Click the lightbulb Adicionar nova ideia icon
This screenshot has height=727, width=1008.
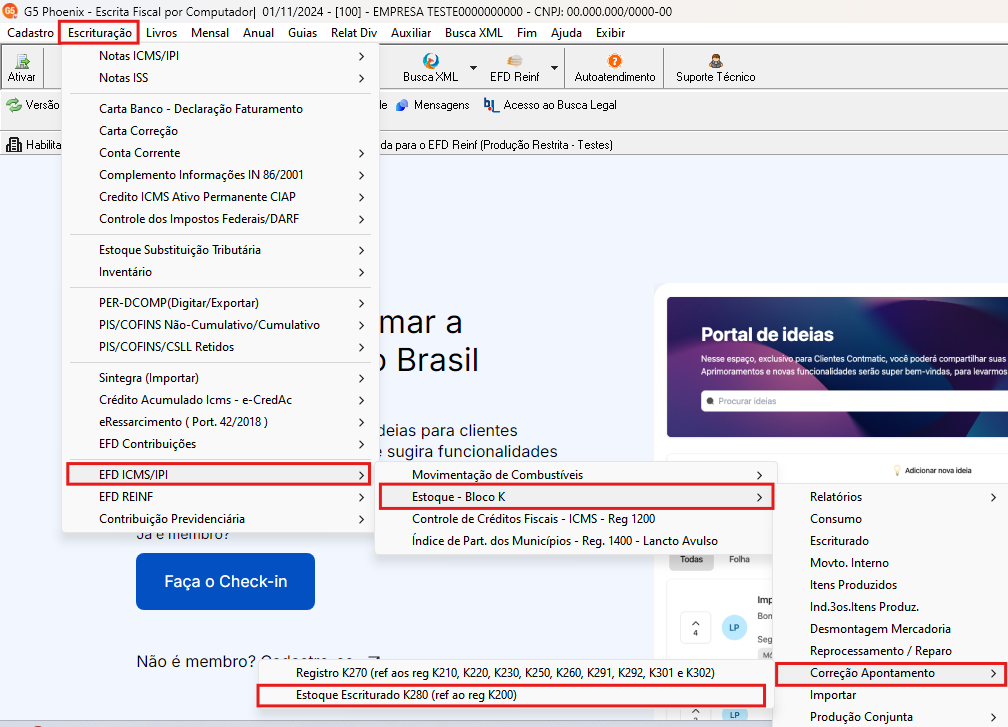click(897, 471)
